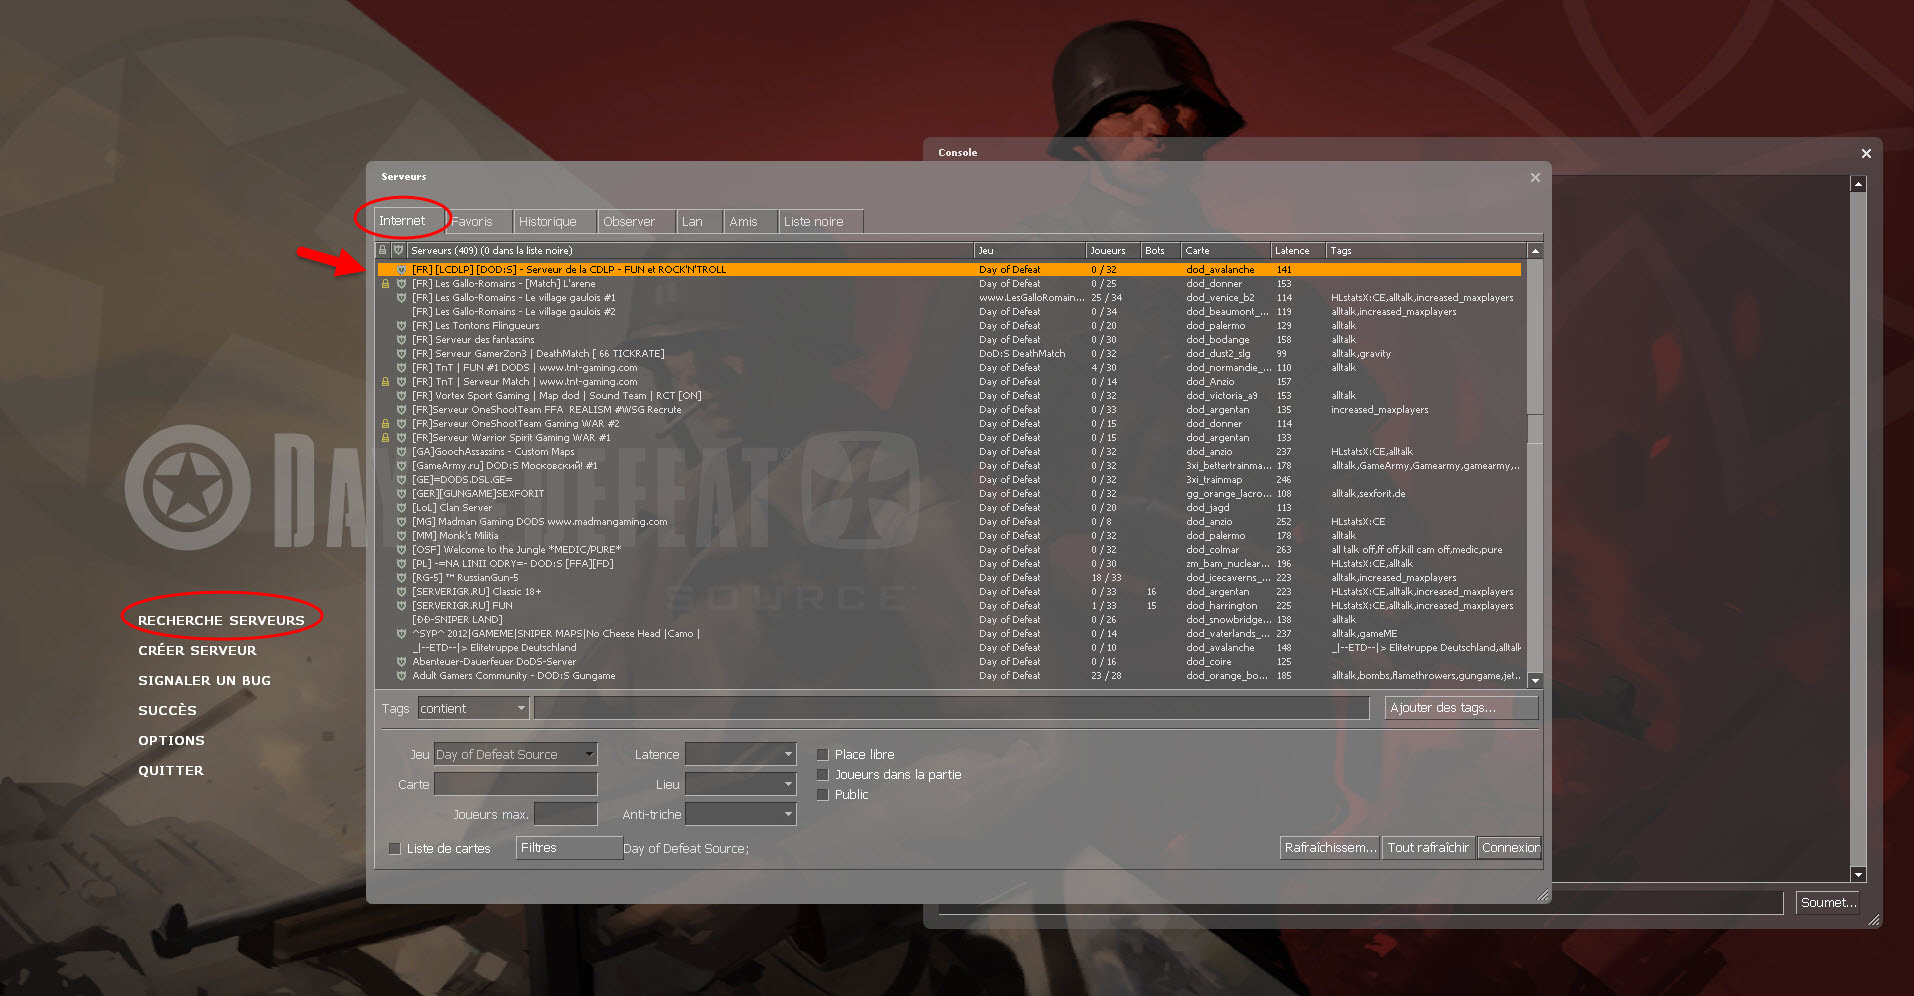Viewport: 1914px width, 996px height.
Task: Click lock icon on Gallo-Romains [Match] L'arene
Action: coord(385,284)
